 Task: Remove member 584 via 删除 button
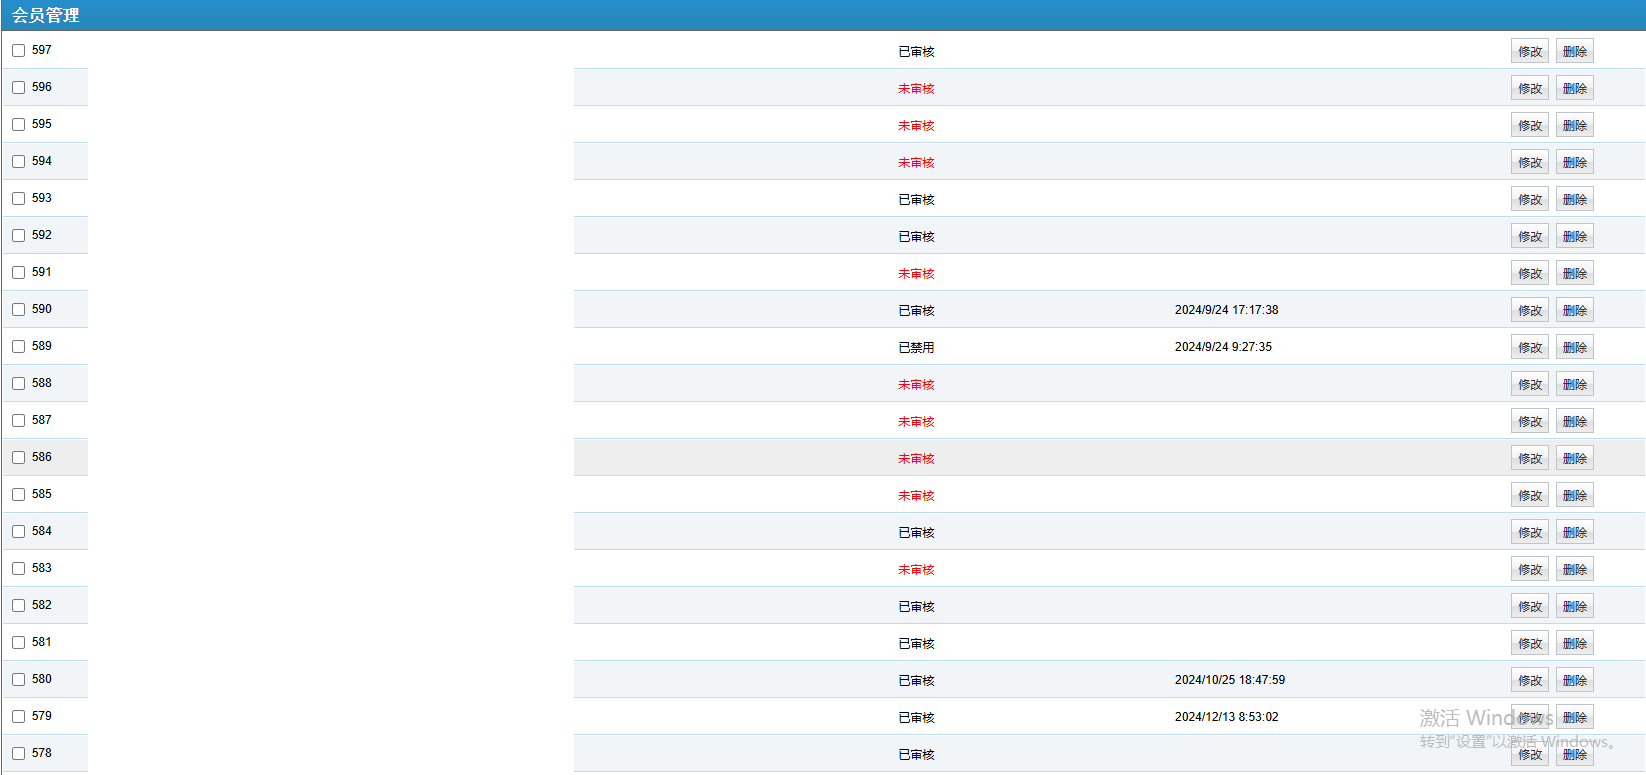tap(1574, 532)
